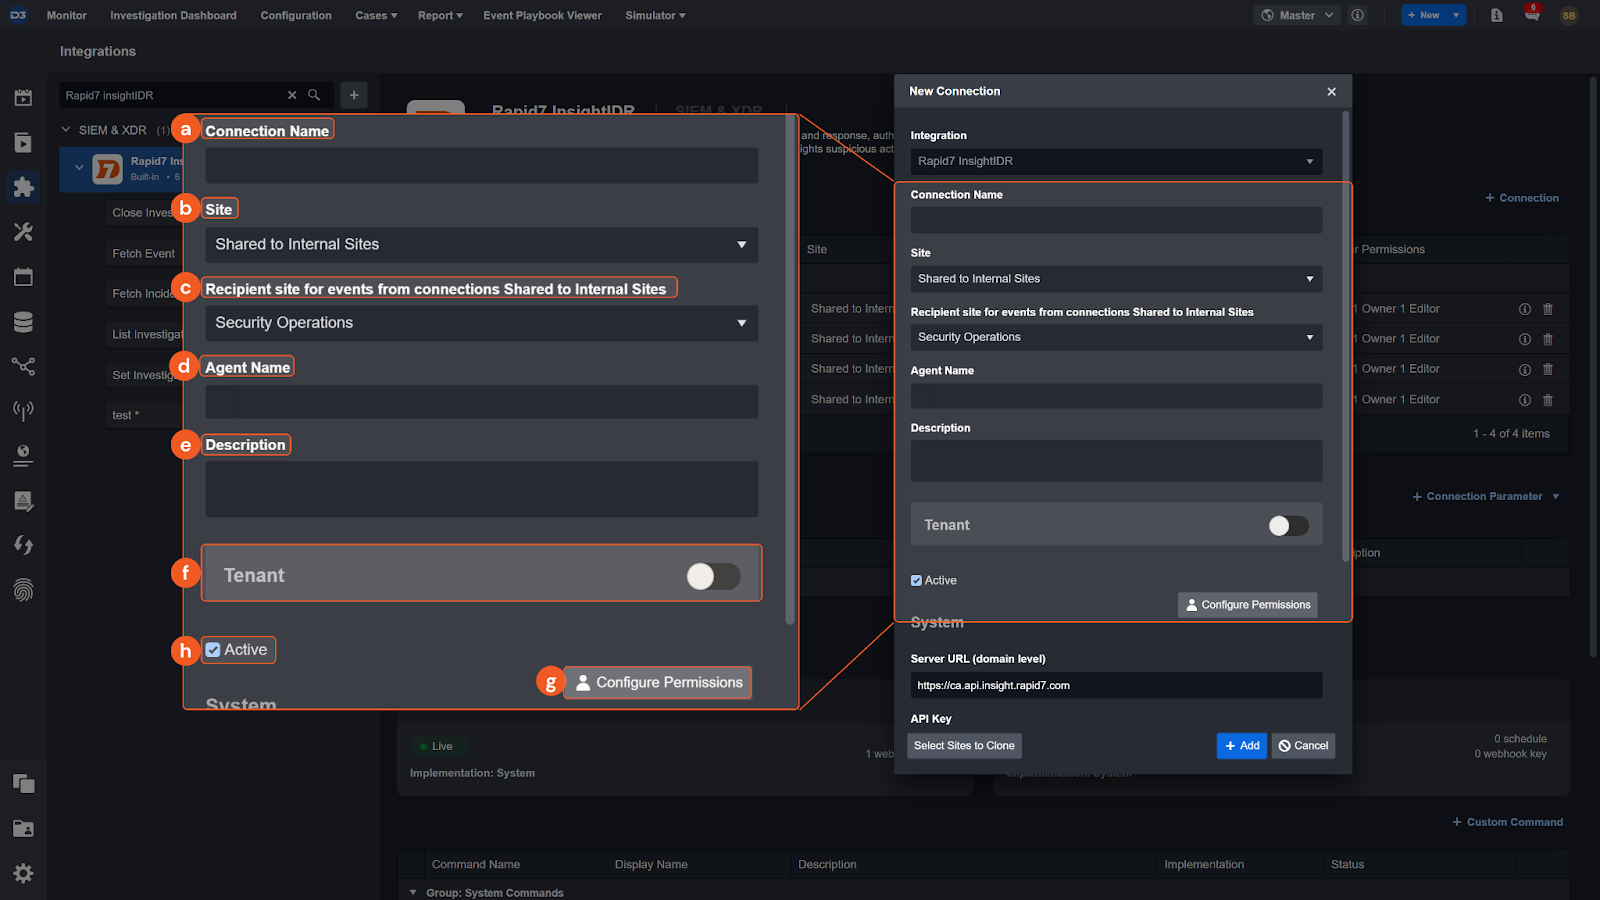Open the edit template sidebar icon
The width and height of the screenshot is (1600, 900).
(x=23, y=501)
